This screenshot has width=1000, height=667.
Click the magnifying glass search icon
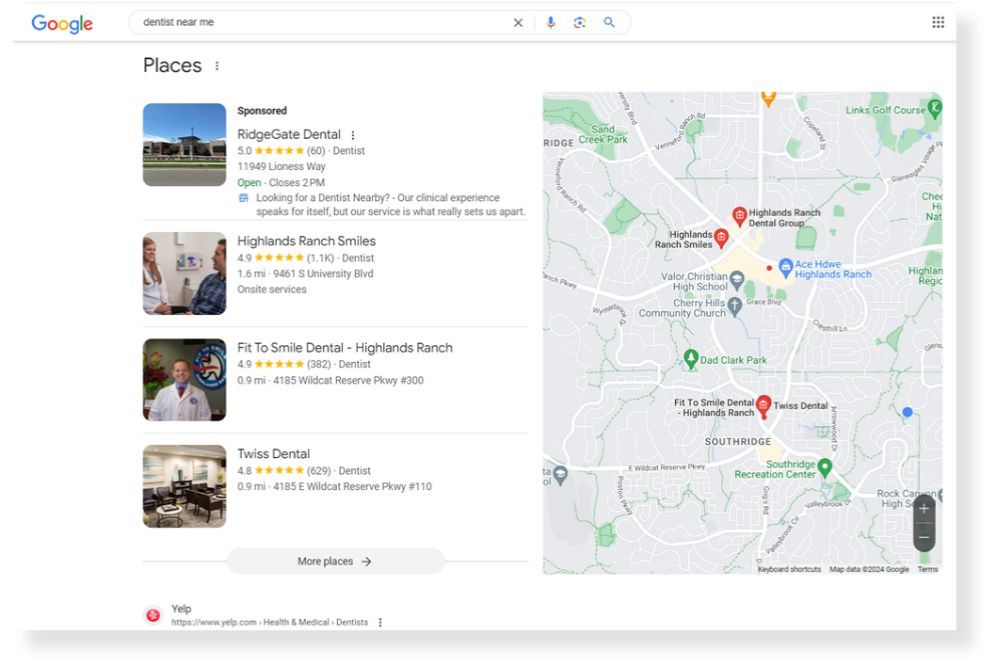609,22
